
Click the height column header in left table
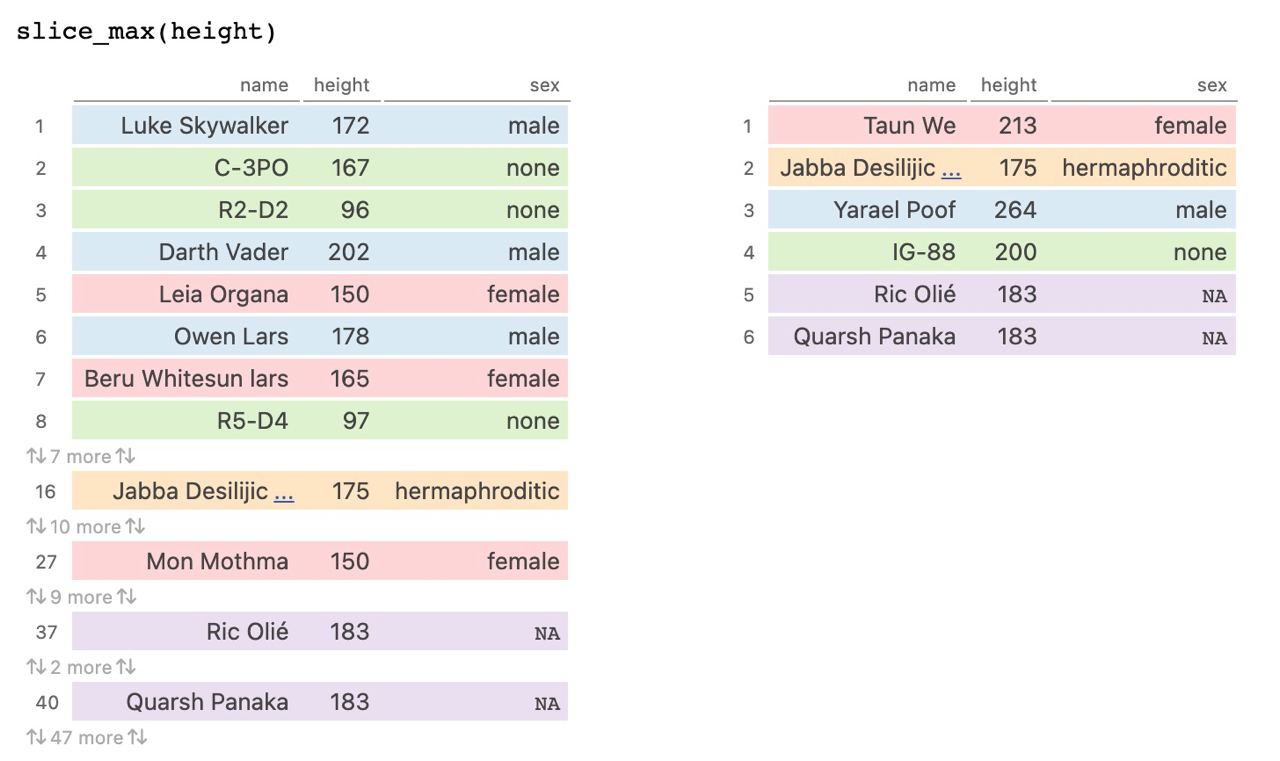341,86
